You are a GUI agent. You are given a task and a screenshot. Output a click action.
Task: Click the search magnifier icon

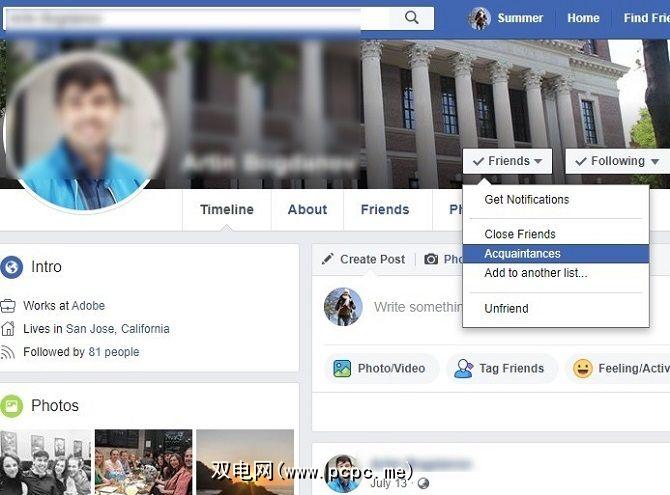click(411, 18)
